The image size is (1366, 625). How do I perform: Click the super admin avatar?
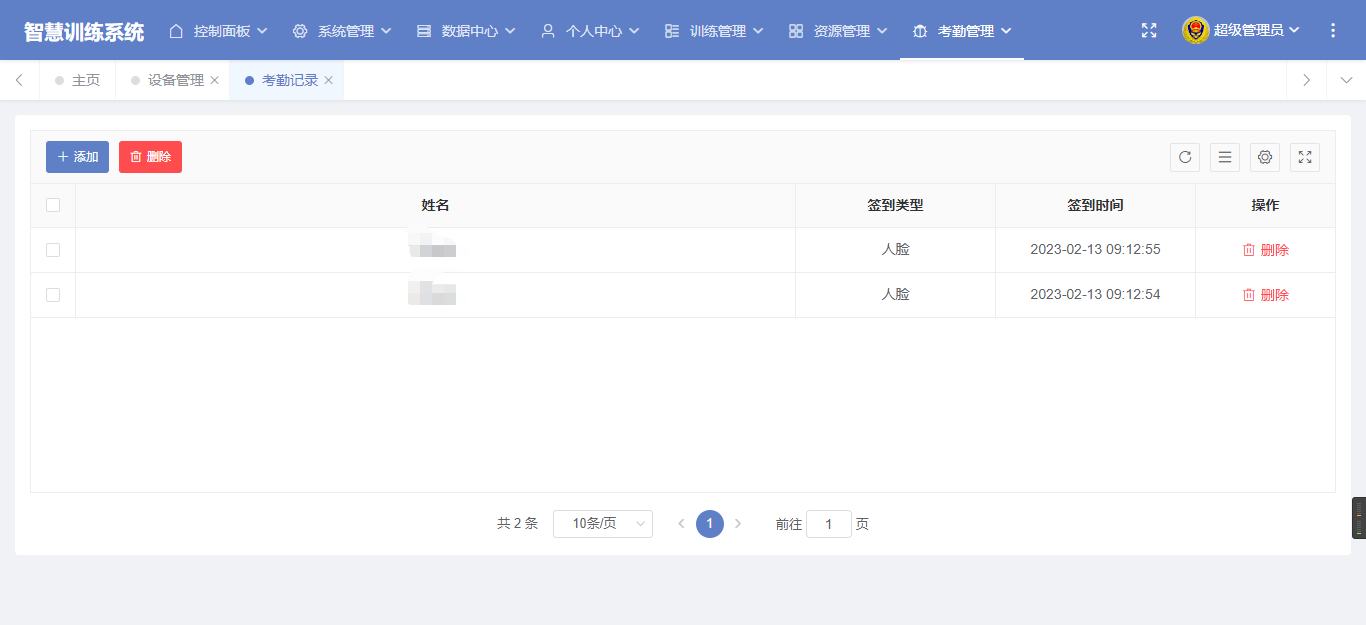[x=1195, y=31]
